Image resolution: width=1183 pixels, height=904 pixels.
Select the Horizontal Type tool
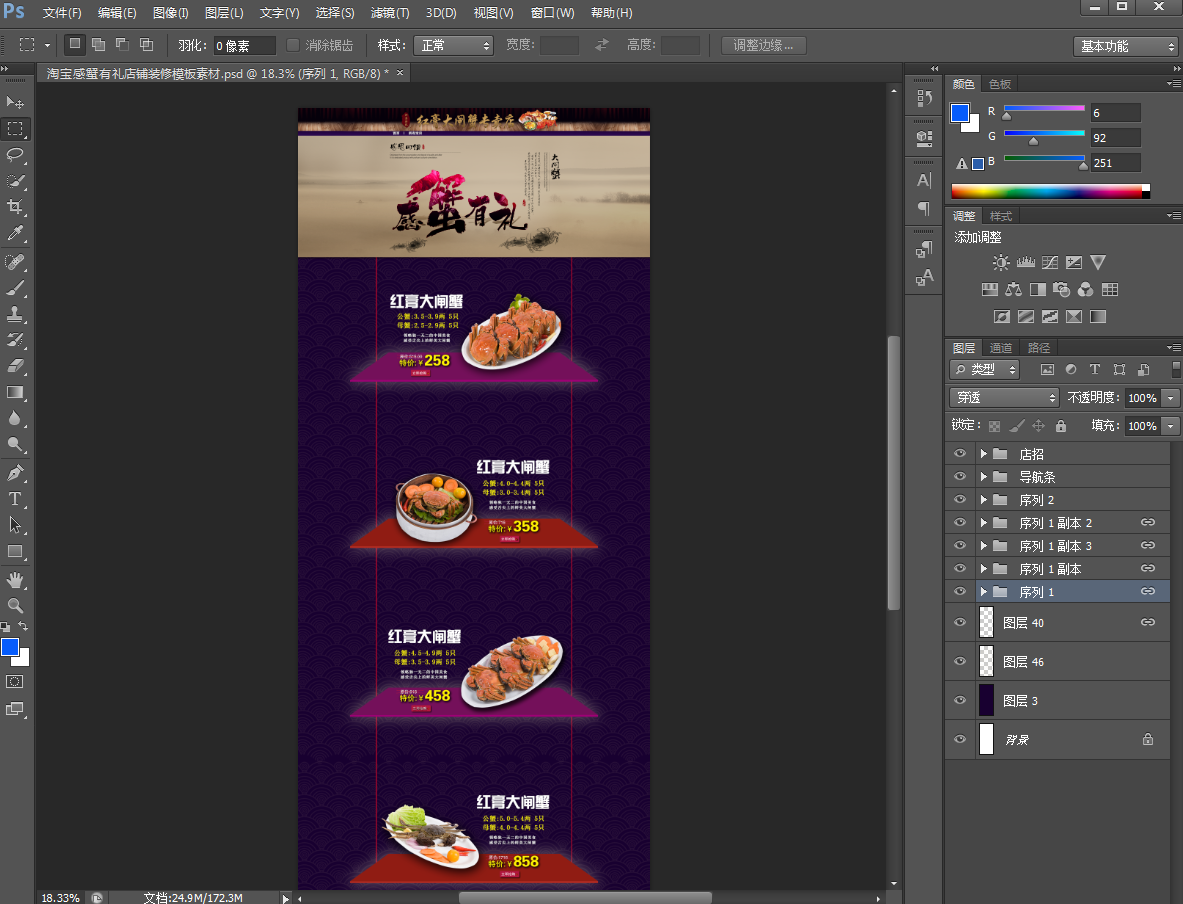click(x=16, y=499)
